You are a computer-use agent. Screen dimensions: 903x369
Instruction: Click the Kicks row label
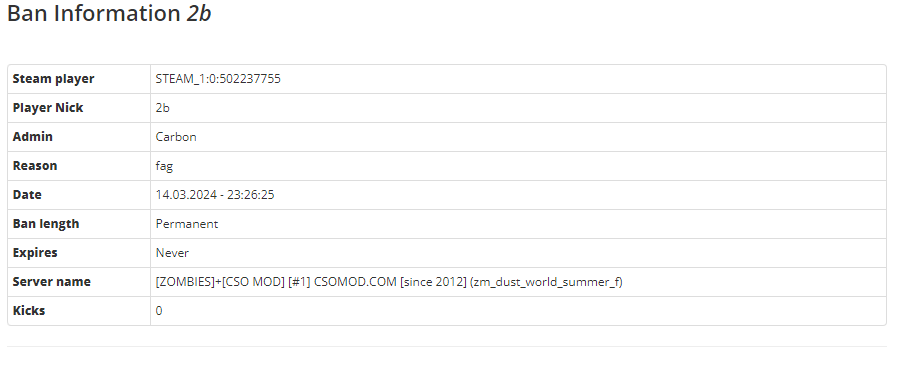29,310
